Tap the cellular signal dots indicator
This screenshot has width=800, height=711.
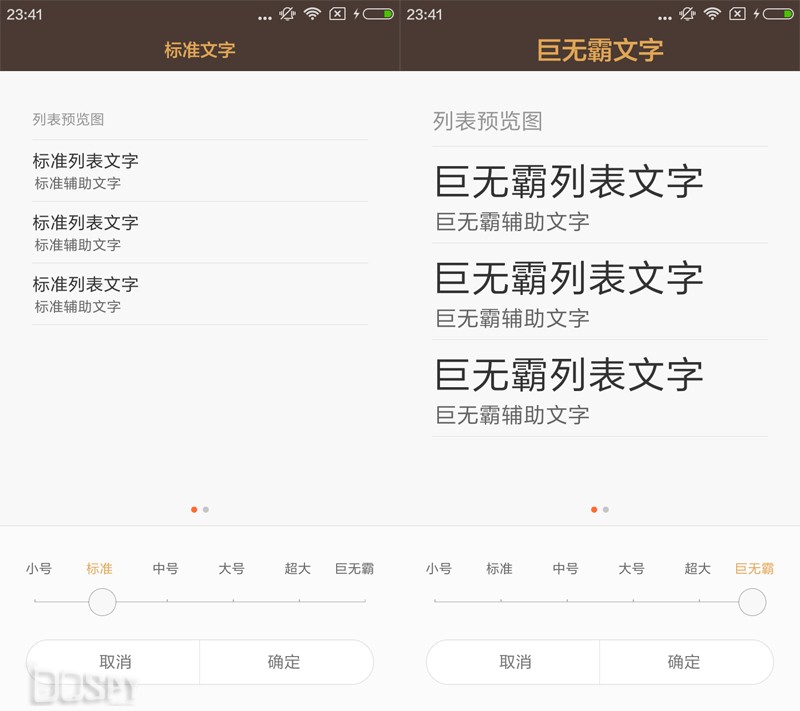point(265,15)
